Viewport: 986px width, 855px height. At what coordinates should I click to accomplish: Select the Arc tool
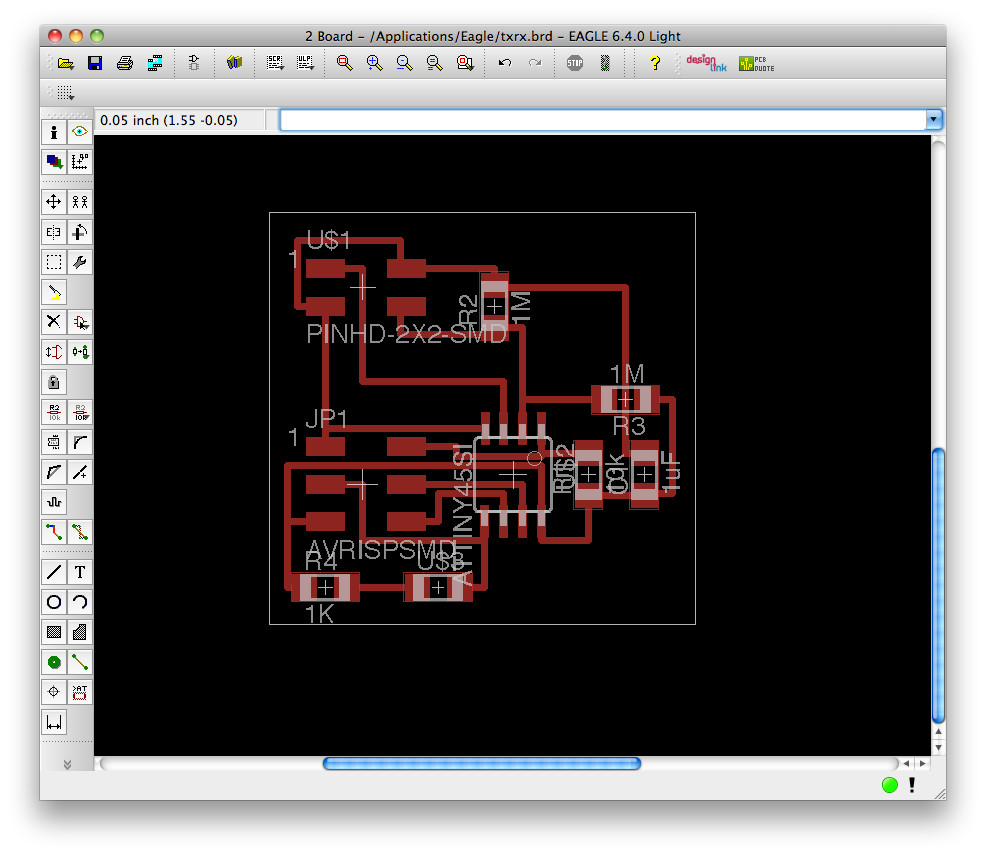80,602
